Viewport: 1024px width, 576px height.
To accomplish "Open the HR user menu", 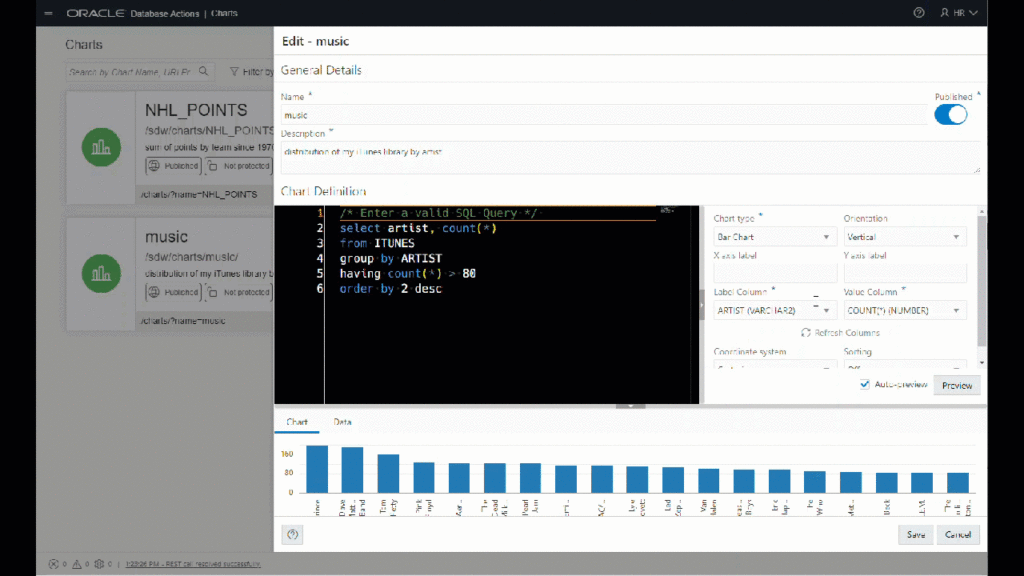I will [958, 13].
